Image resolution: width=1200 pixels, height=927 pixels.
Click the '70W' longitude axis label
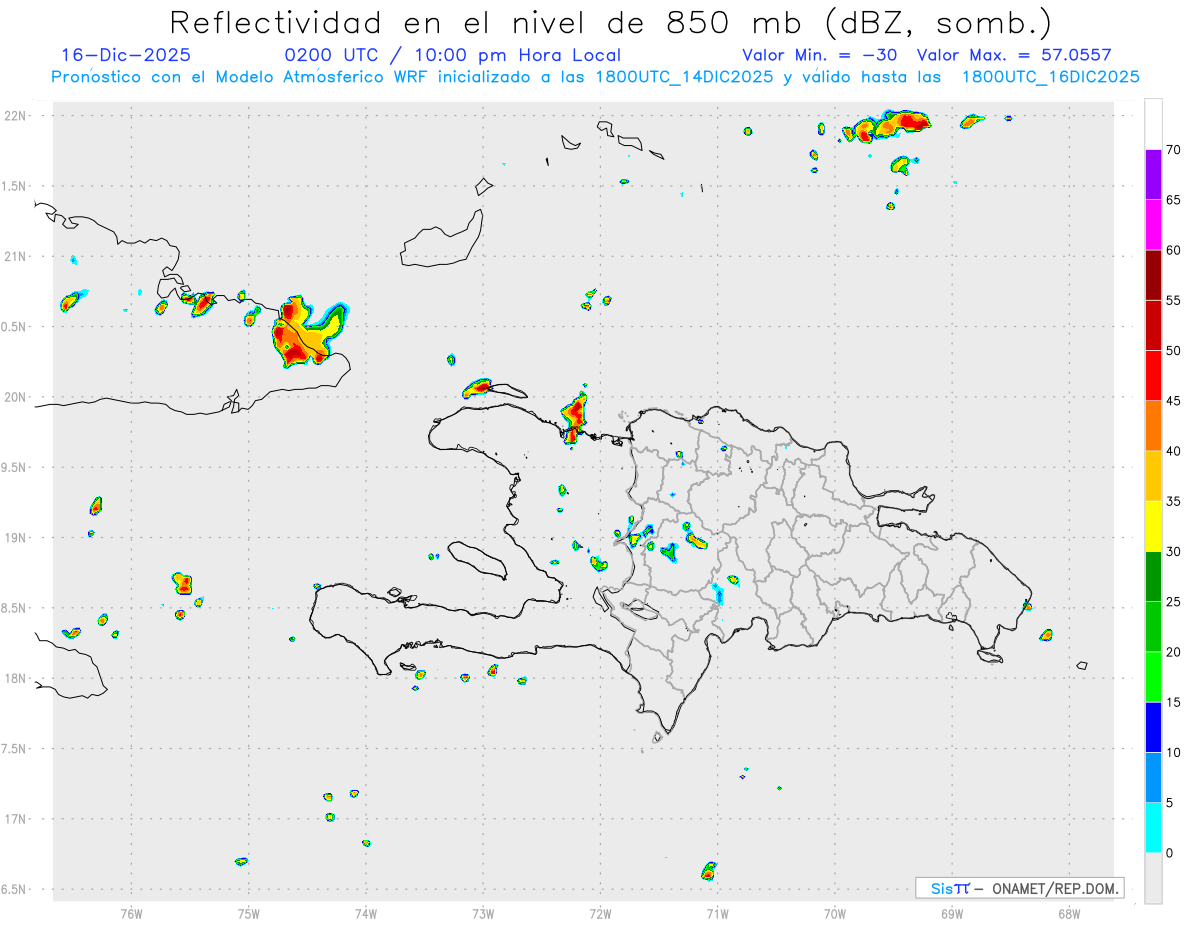click(835, 913)
